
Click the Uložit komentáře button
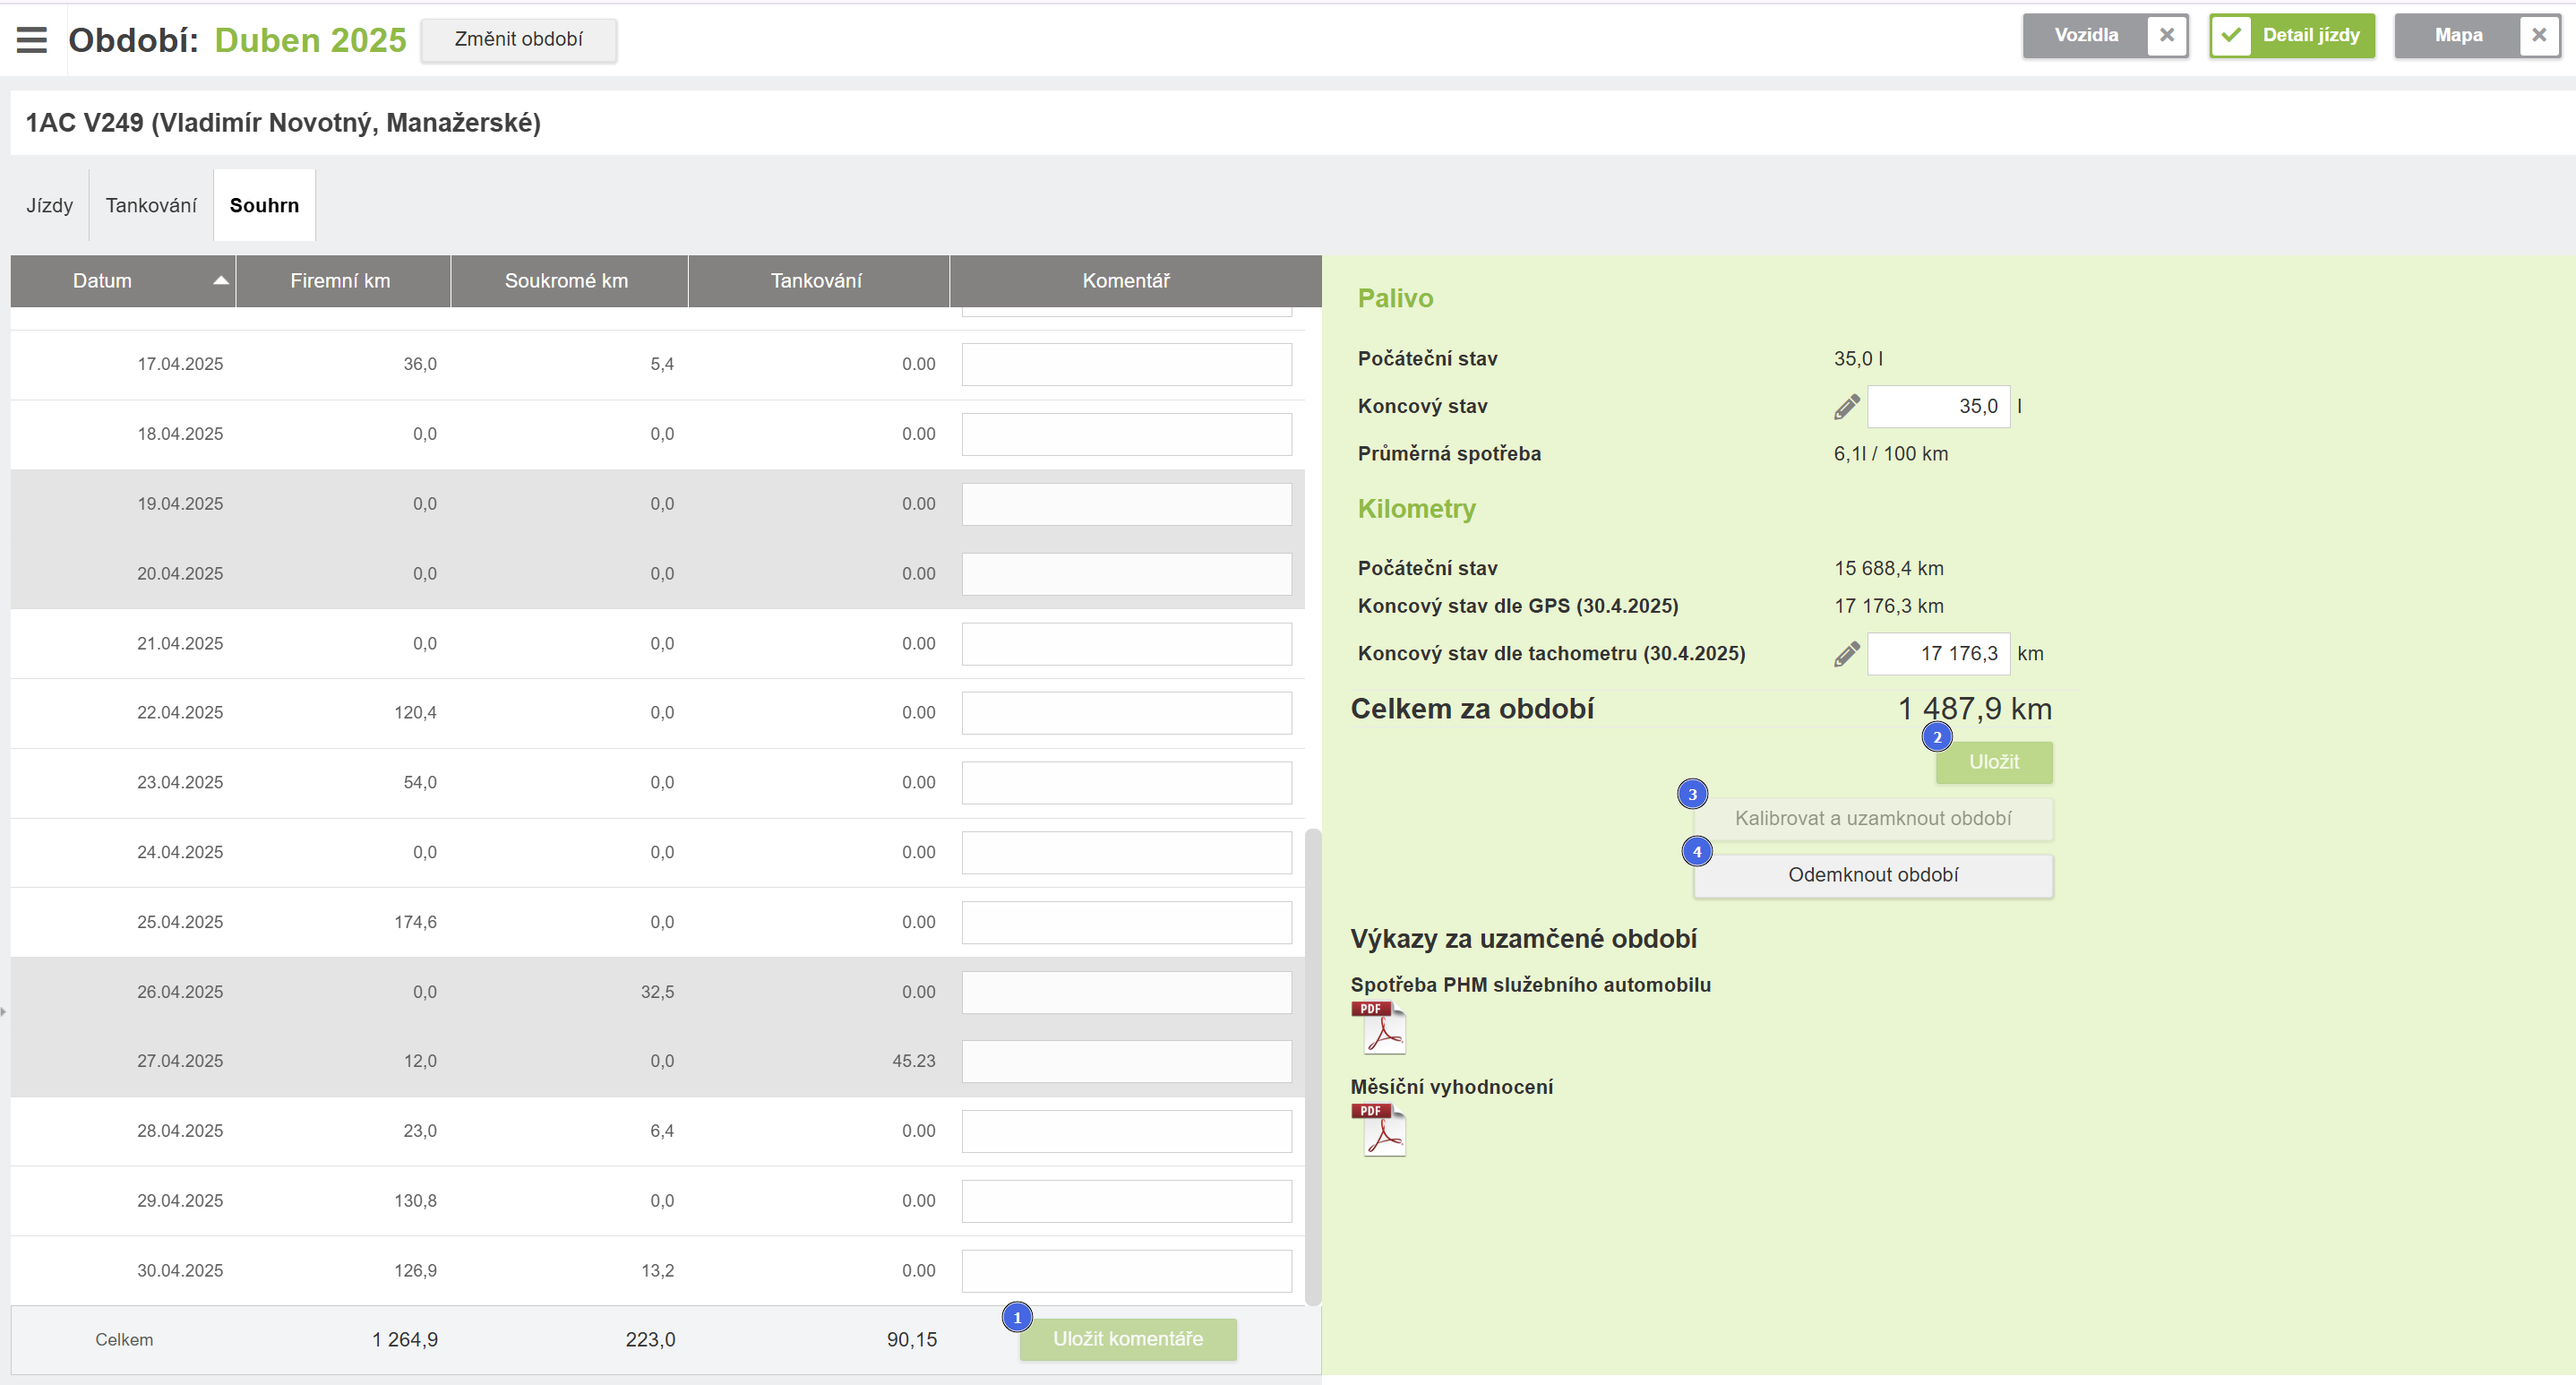[x=1127, y=1339]
